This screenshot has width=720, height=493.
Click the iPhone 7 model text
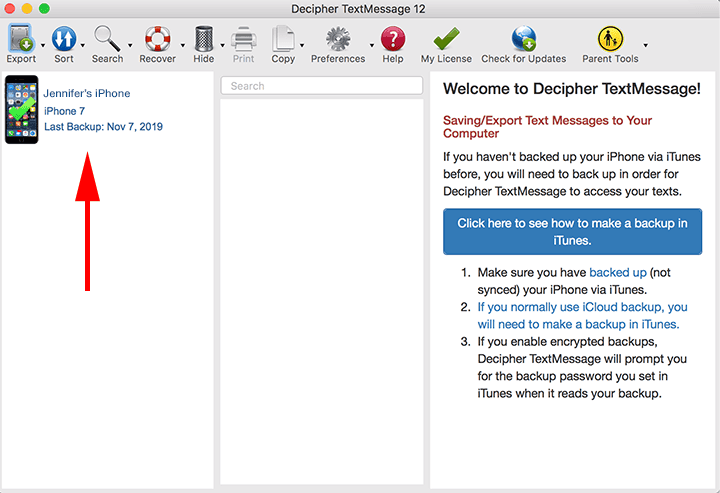pos(64,111)
